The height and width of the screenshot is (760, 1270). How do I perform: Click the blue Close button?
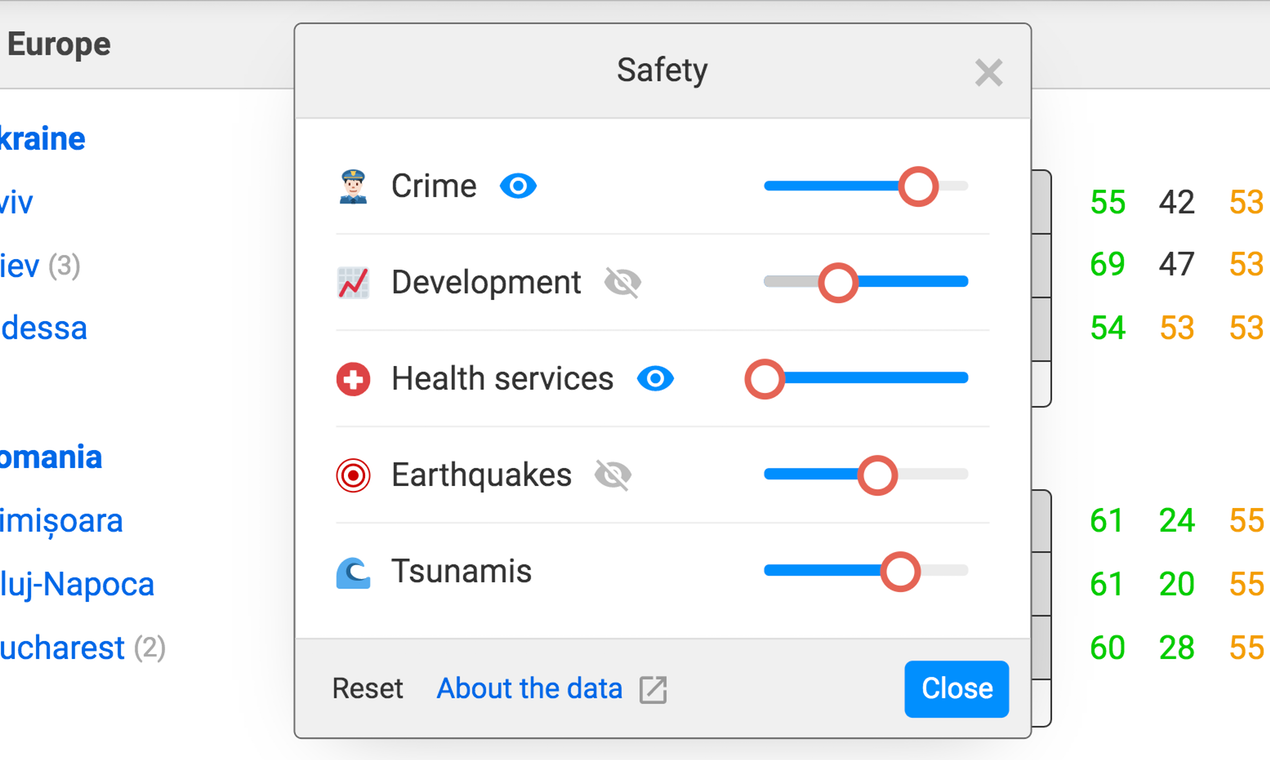coord(956,689)
